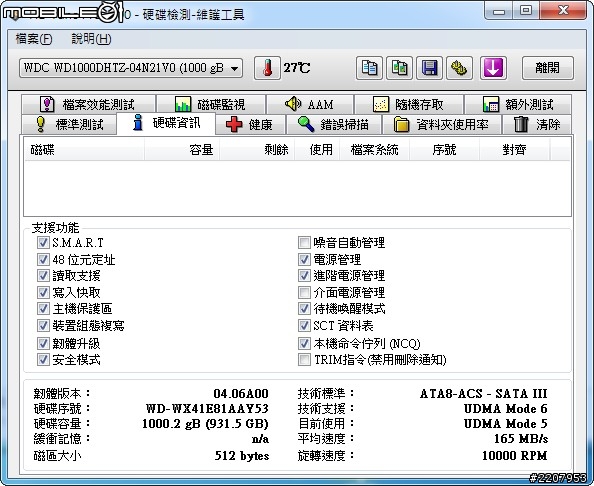
Task: Click the average speed value 165 MB/s
Action: tap(521, 439)
